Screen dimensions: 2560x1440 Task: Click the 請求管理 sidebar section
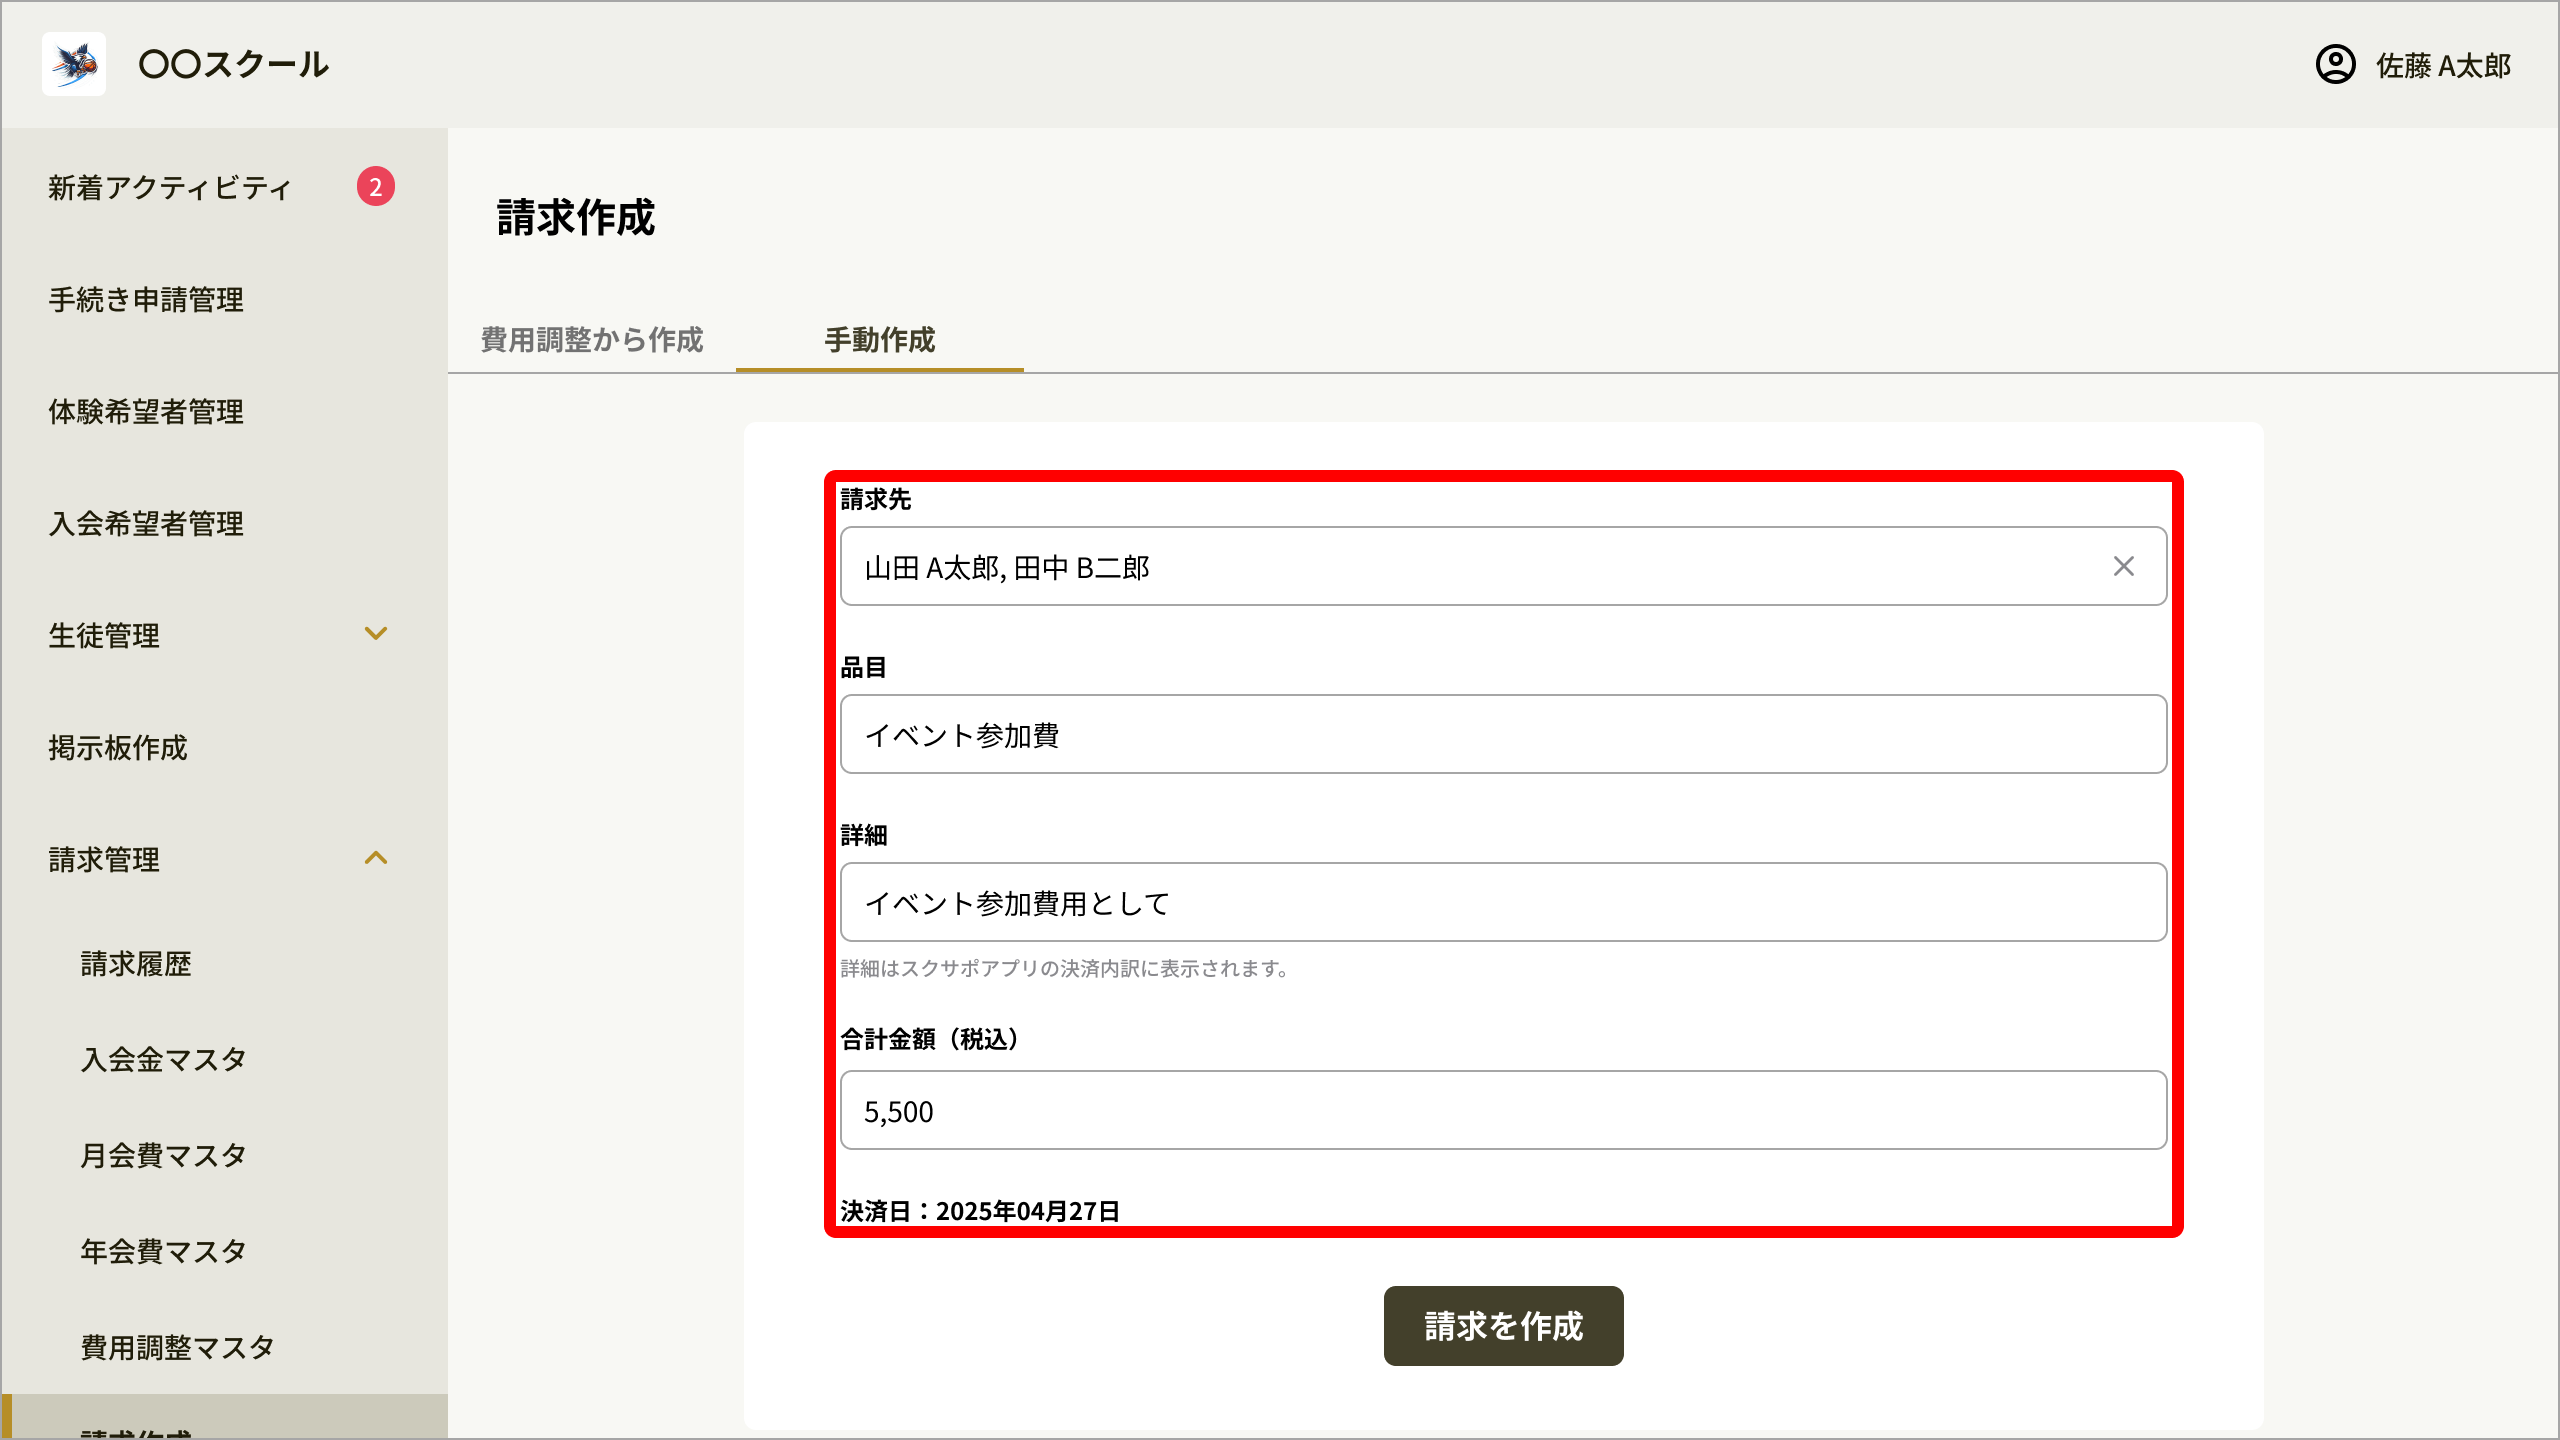104,860
